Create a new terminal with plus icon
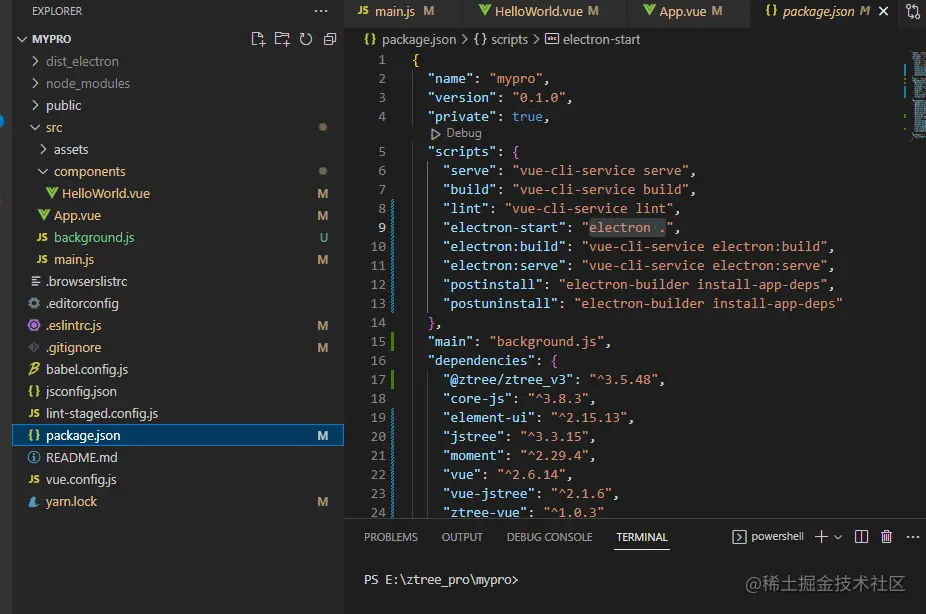 [x=821, y=537]
